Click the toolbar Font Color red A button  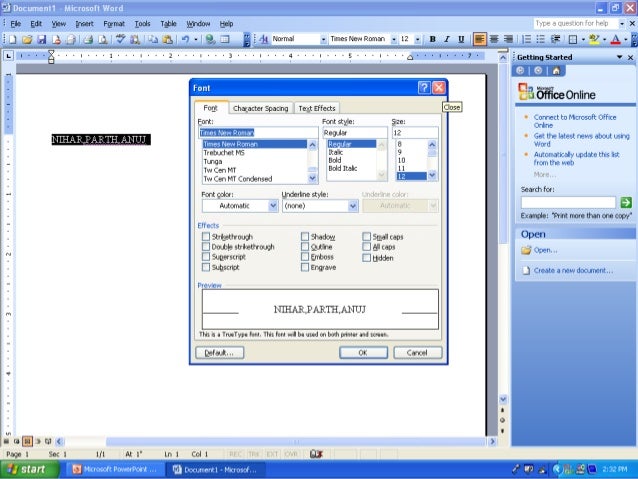pyautogui.click(x=616, y=39)
